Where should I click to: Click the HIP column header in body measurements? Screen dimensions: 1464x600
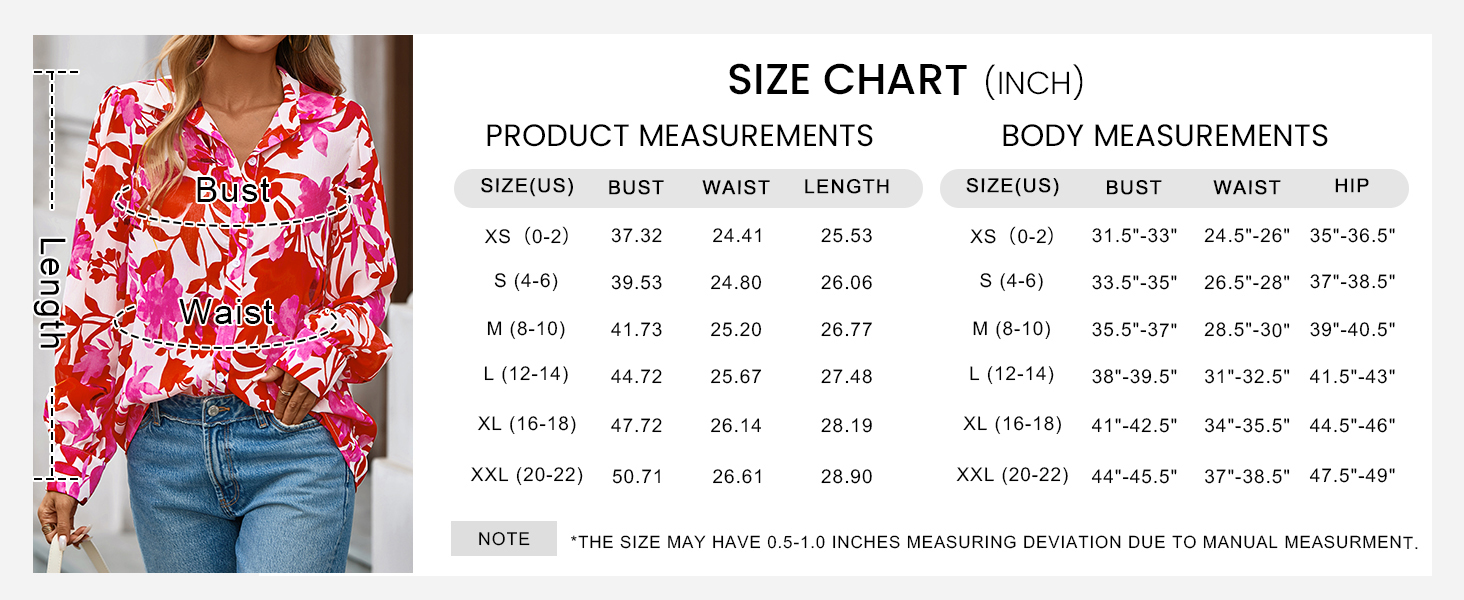coord(1352,186)
